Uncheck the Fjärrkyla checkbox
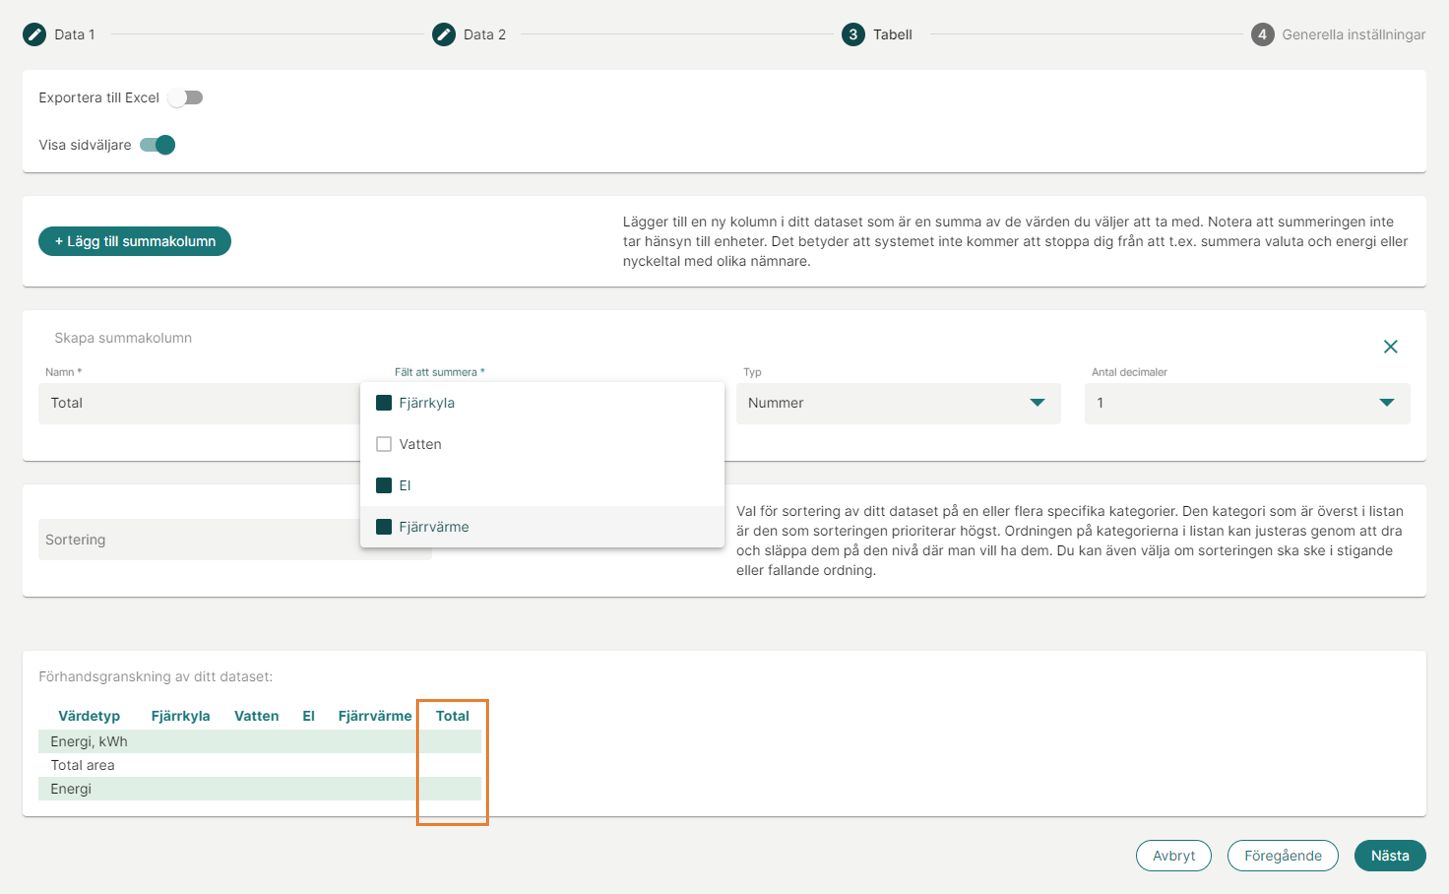1449x894 pixels. click(383, 403)
